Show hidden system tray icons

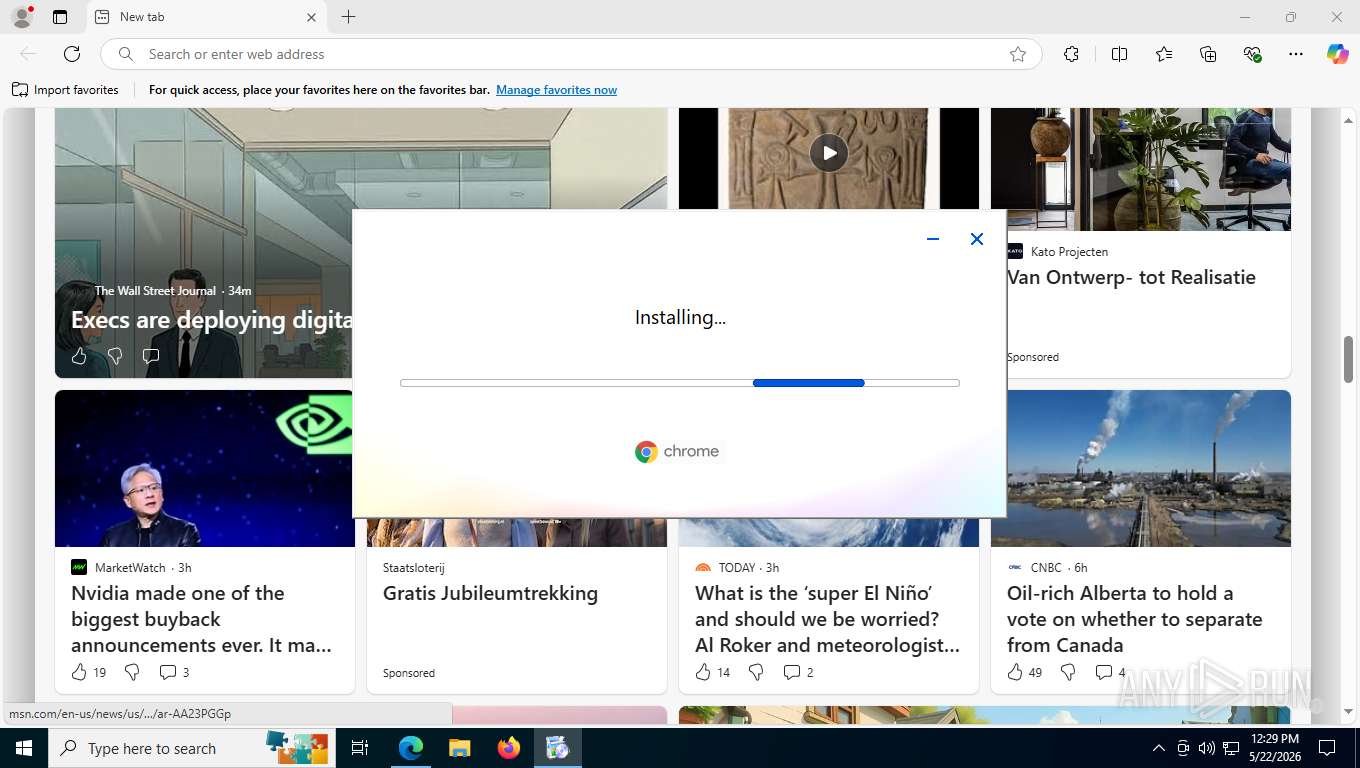pos(1159,748)
